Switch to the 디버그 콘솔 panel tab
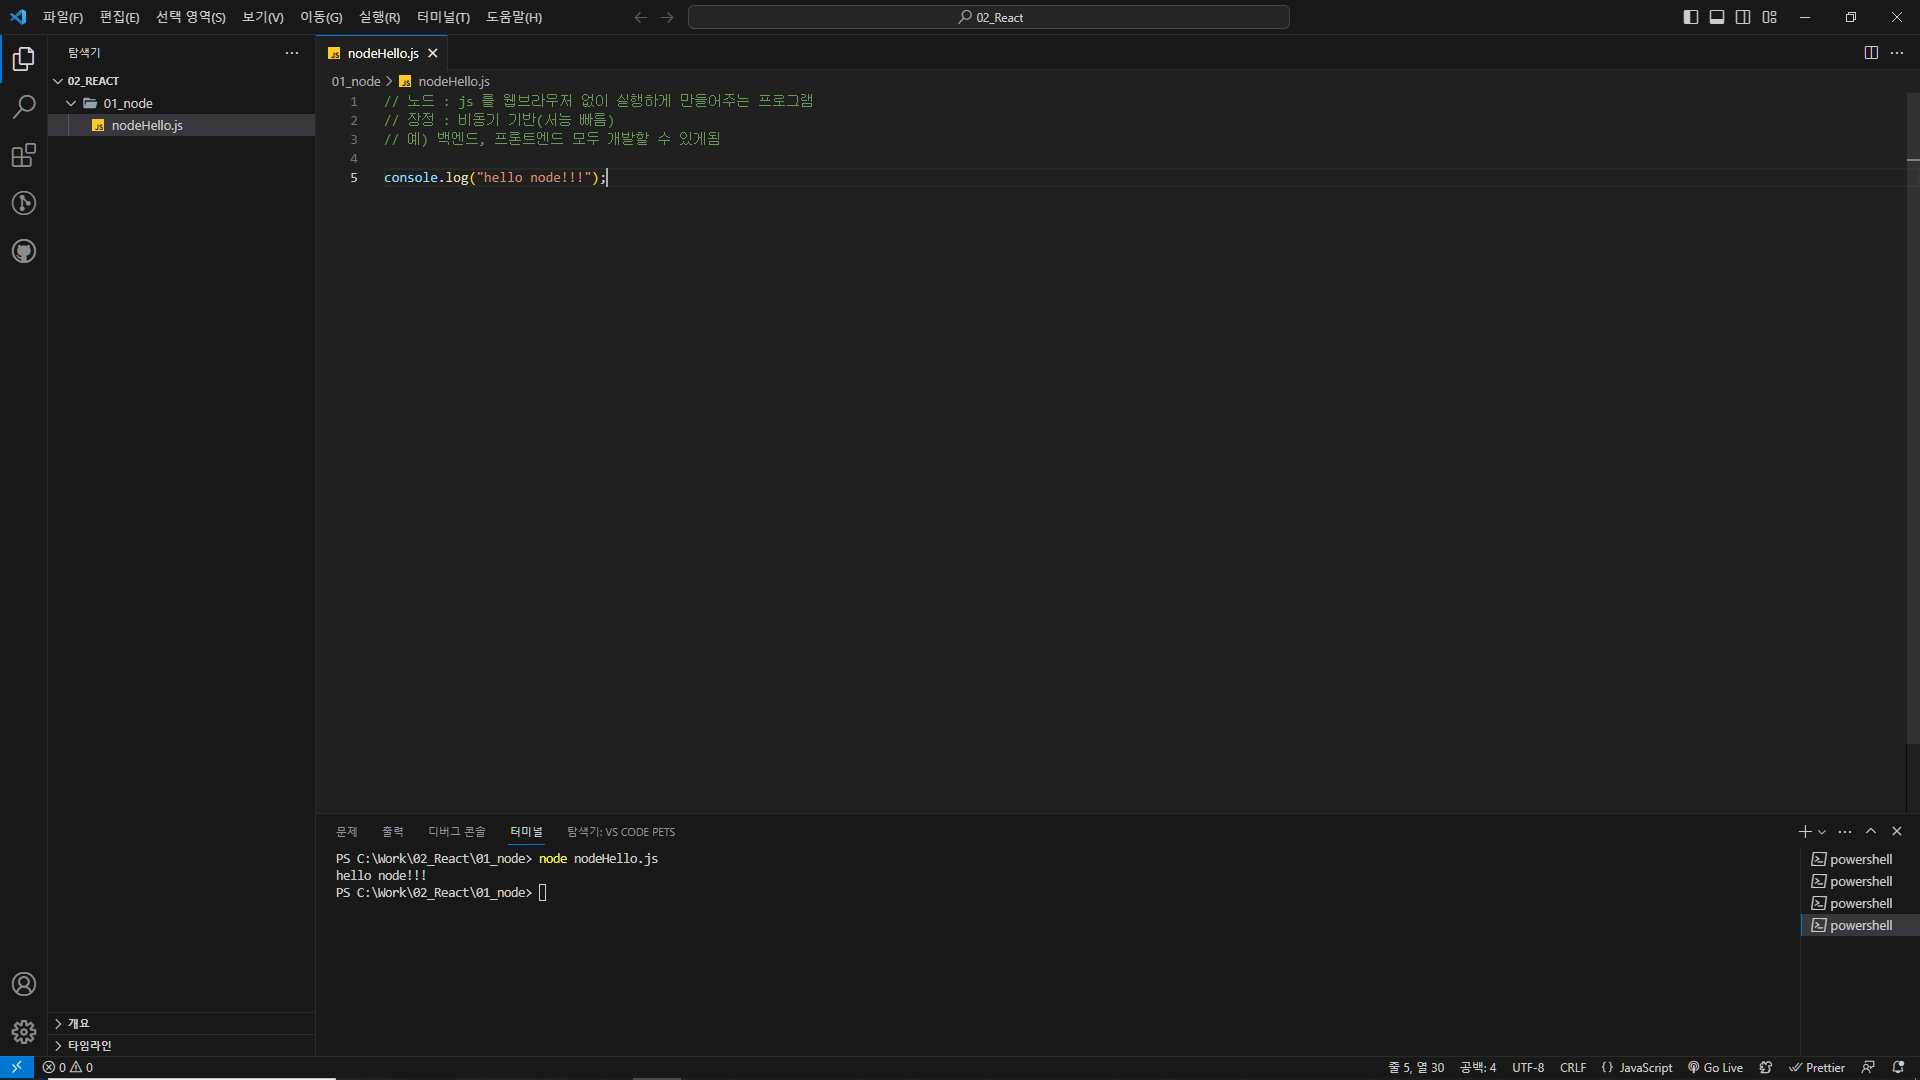Viewport: 1920px width, 1080px height. click(456, 832)
